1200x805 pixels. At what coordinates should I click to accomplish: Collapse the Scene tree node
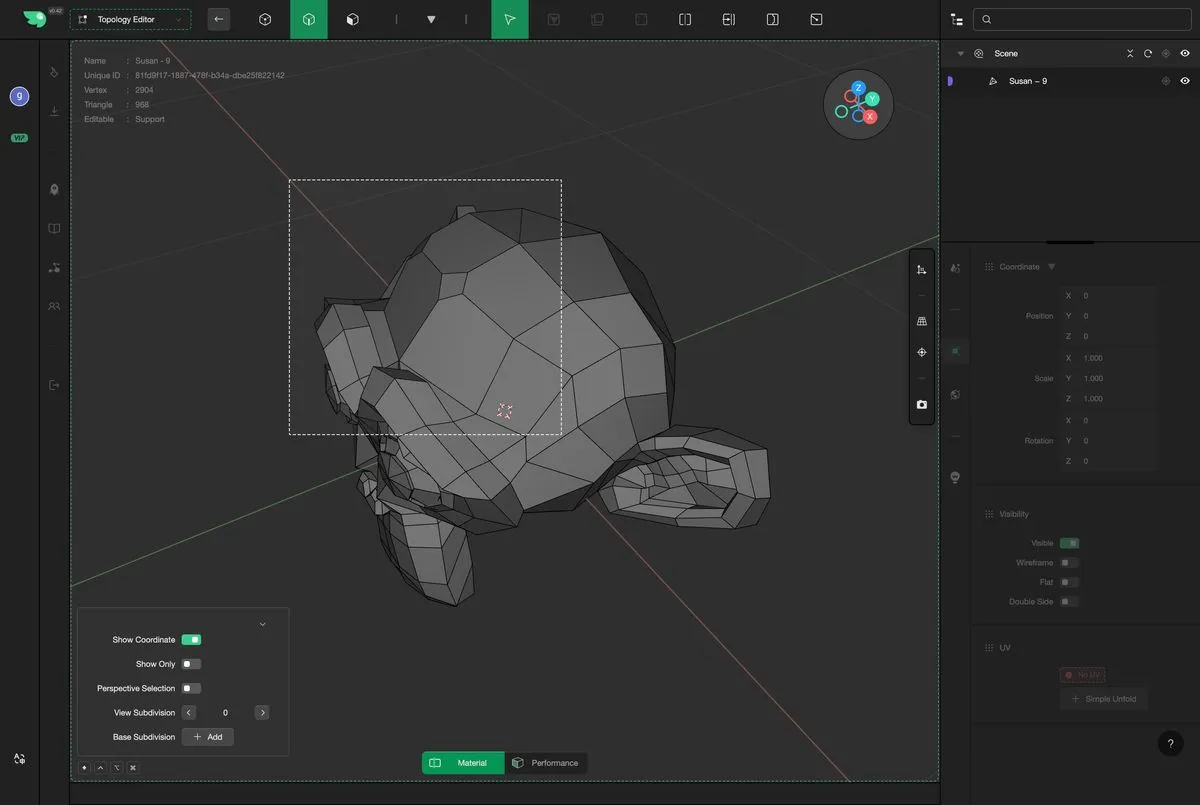pyautogui.click(x=960, y=54)
